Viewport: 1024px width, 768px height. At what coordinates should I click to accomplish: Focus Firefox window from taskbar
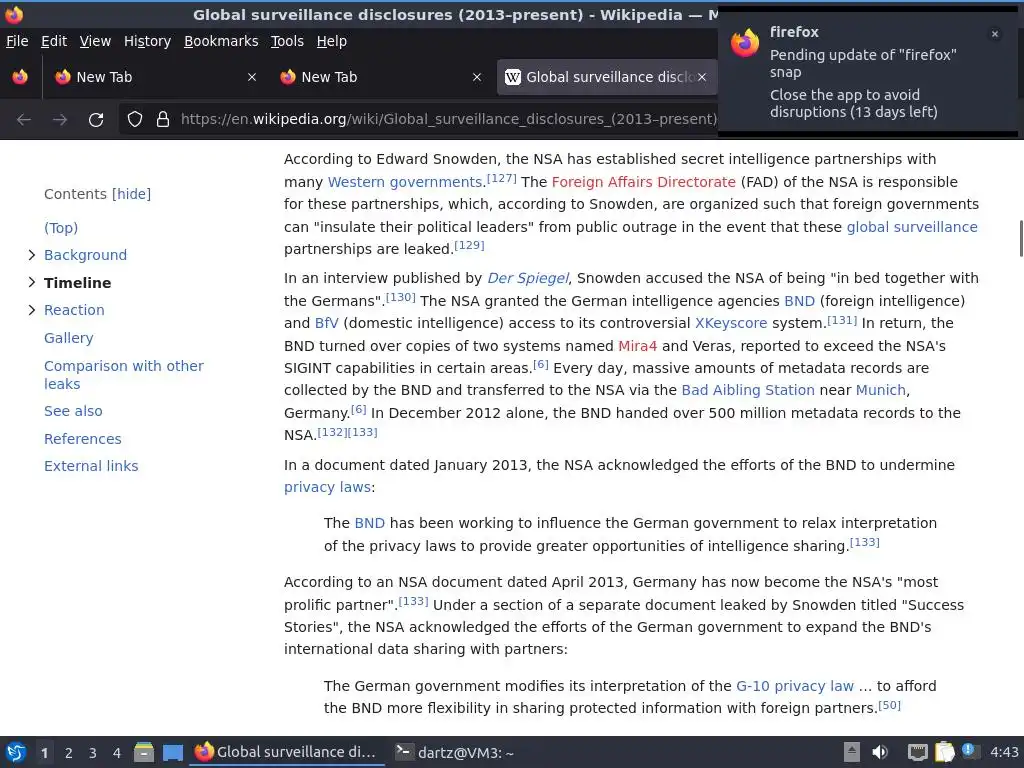tap(286, 753)
